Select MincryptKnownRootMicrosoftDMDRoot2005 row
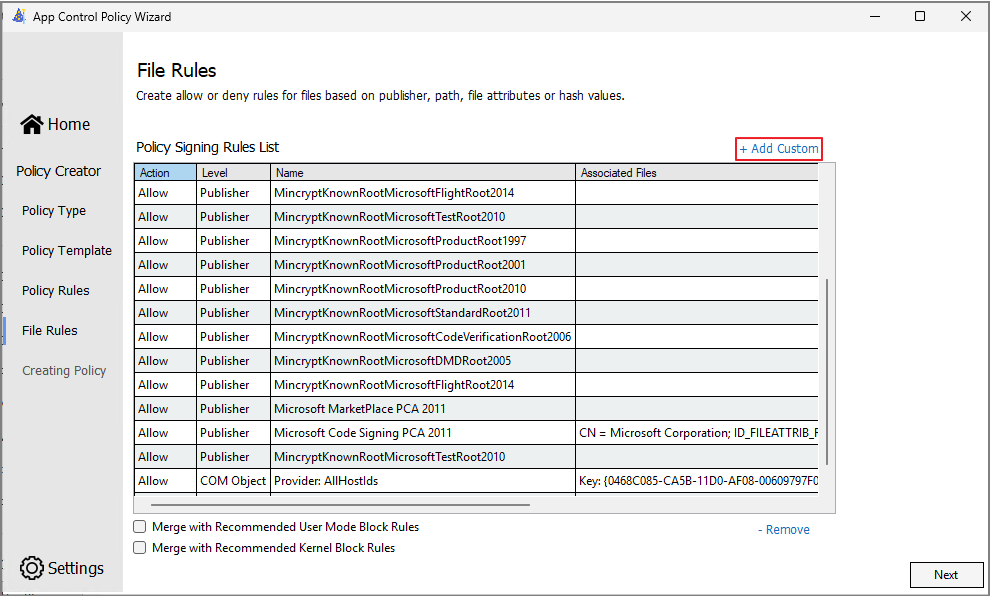 (x=476, y=361)
